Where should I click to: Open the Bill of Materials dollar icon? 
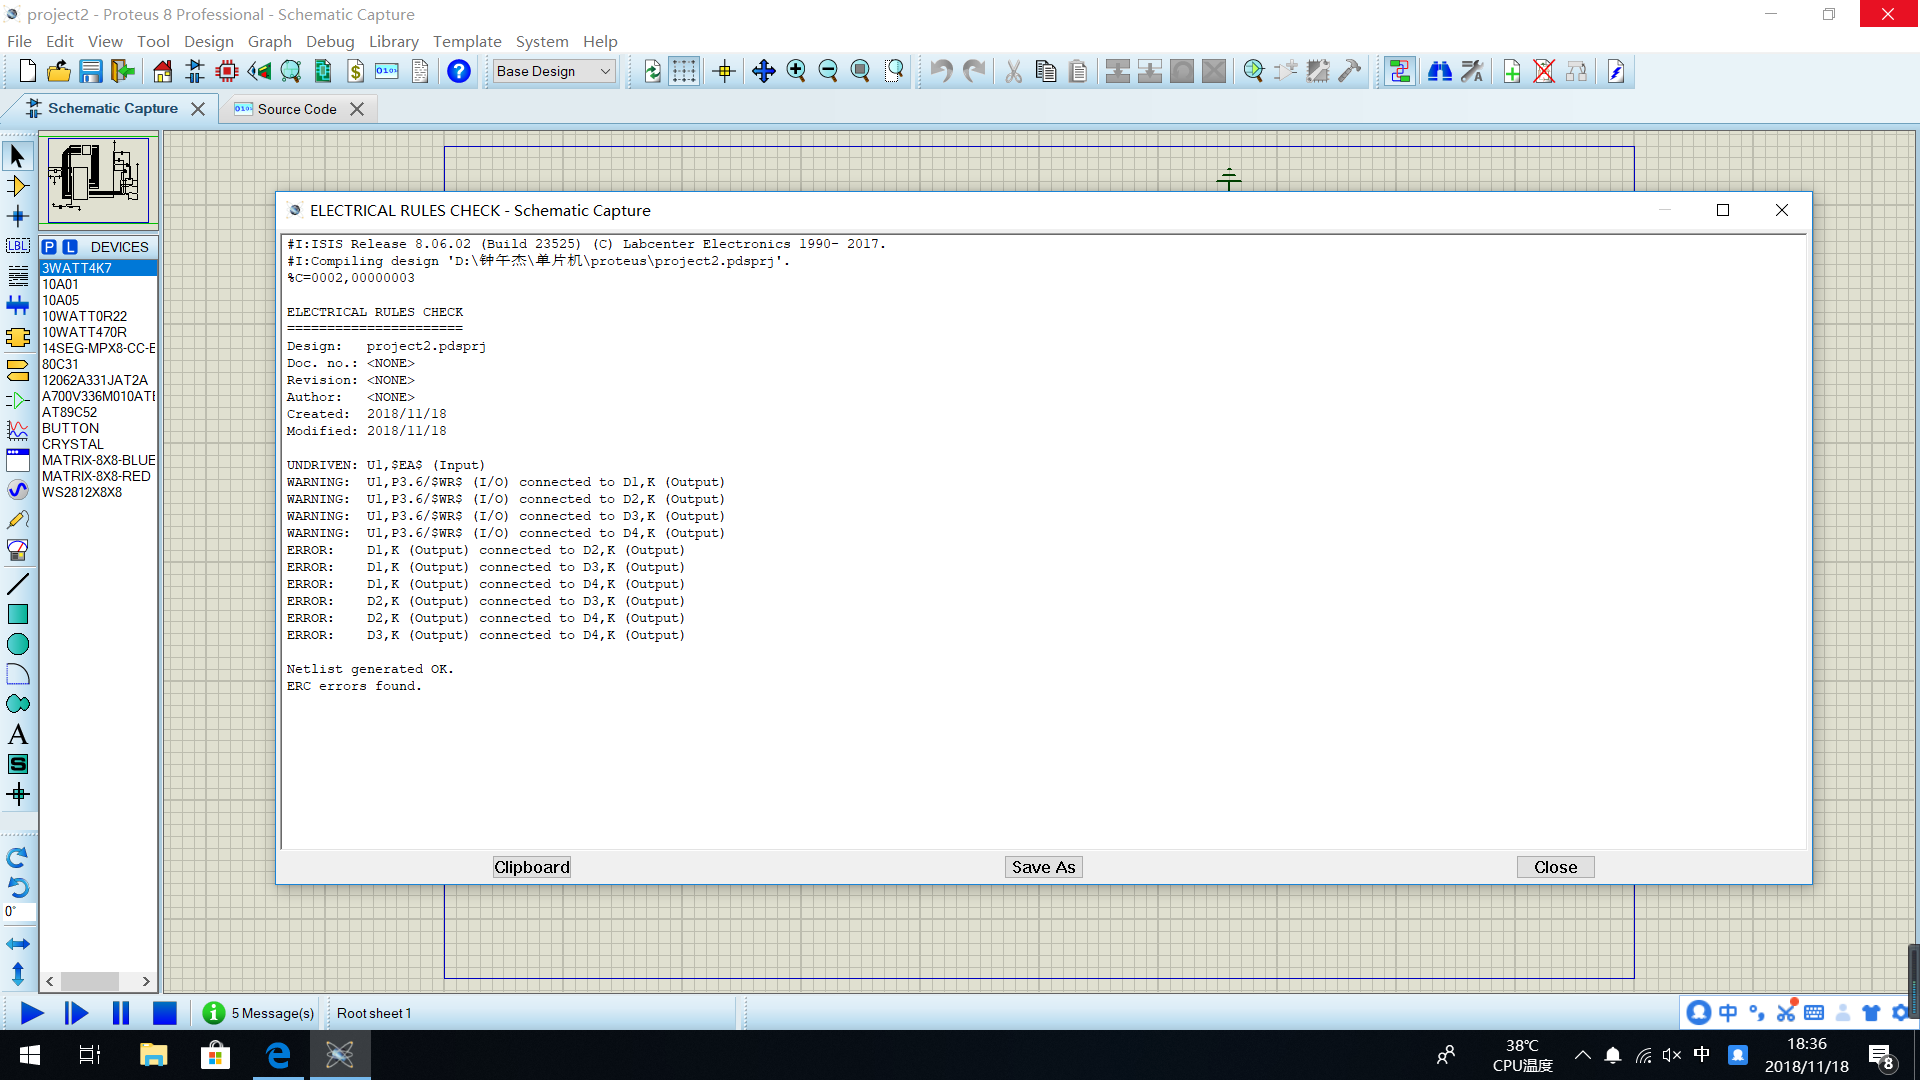click(x=356, y=71)
